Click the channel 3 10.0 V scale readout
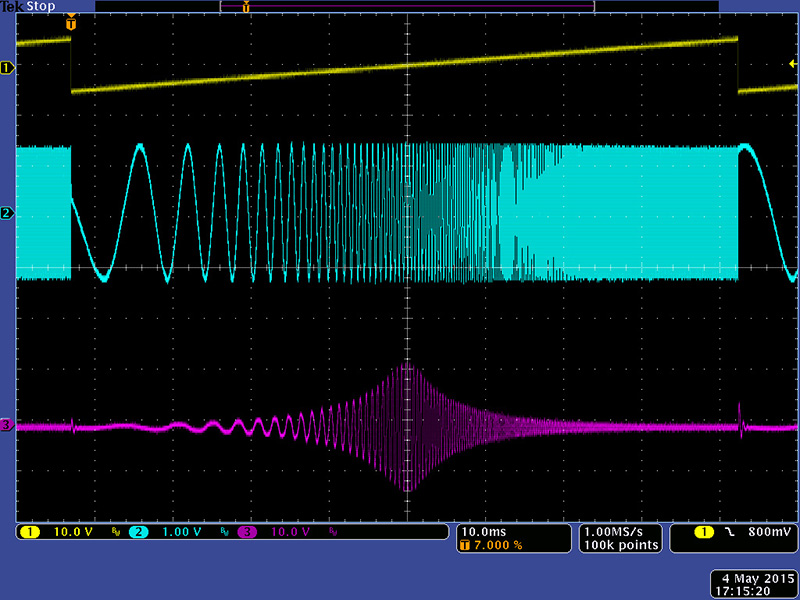This screenshot has height=600, width=800. tap(289, 532)
